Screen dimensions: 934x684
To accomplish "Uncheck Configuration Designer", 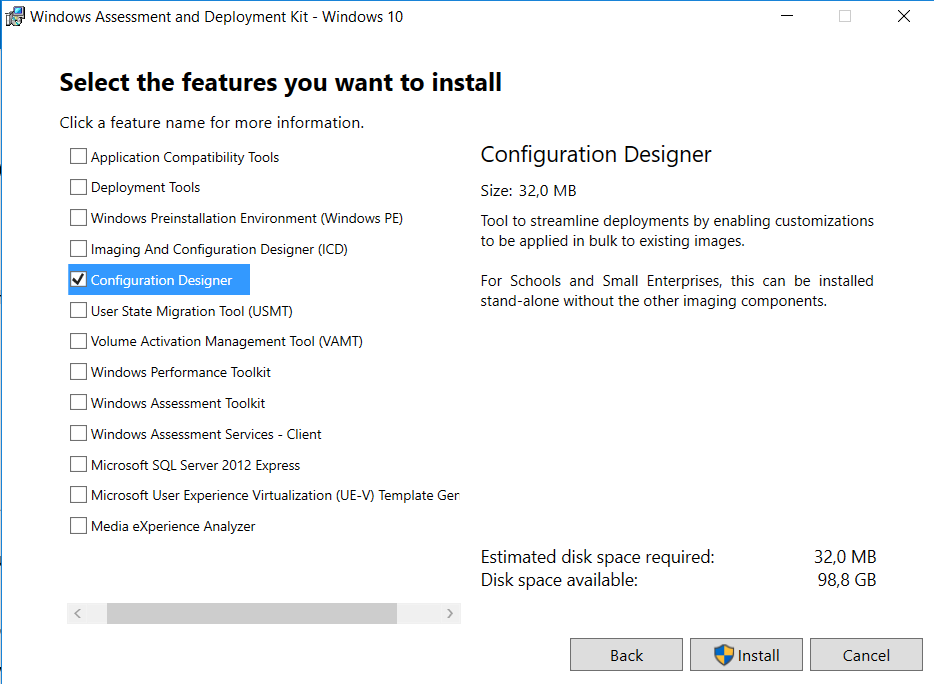I will tap(78, 279).
